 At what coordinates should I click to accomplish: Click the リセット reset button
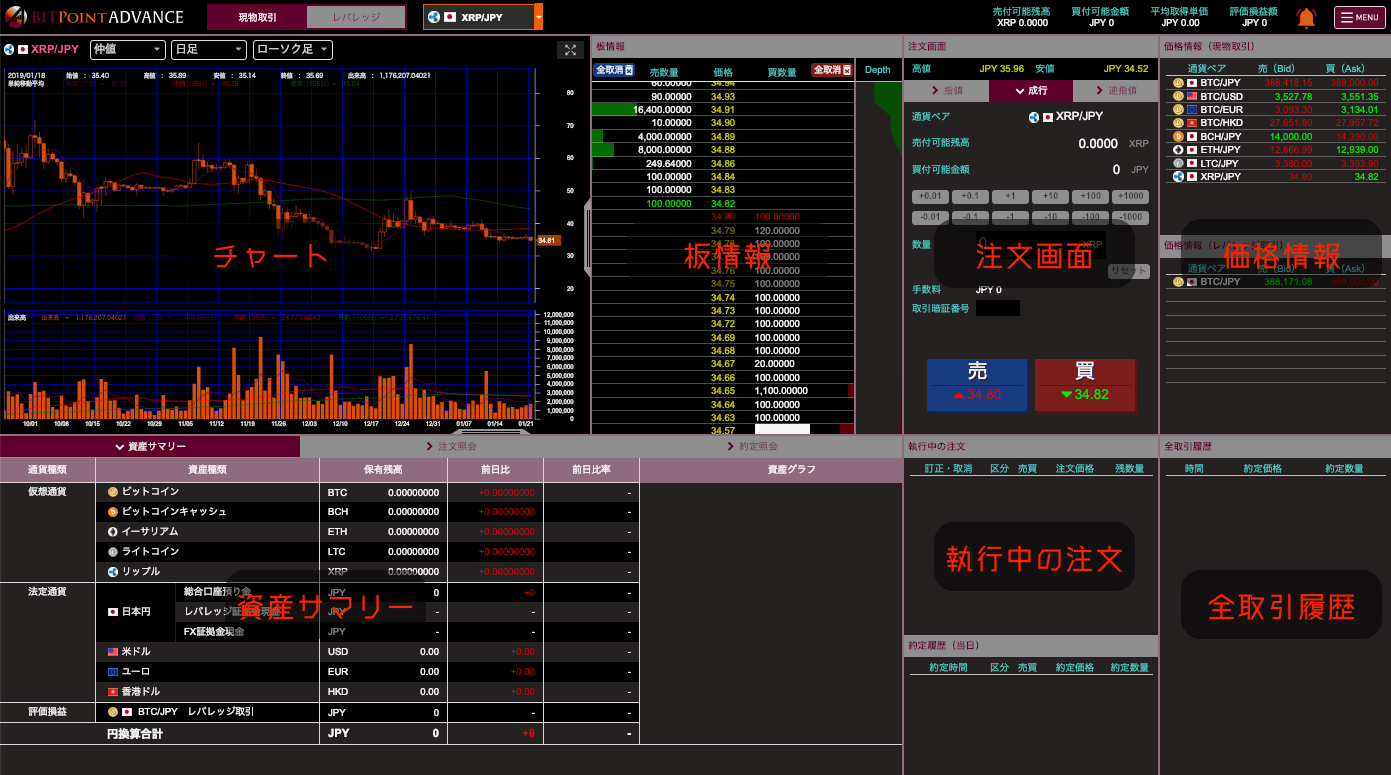pos(1128,271)
